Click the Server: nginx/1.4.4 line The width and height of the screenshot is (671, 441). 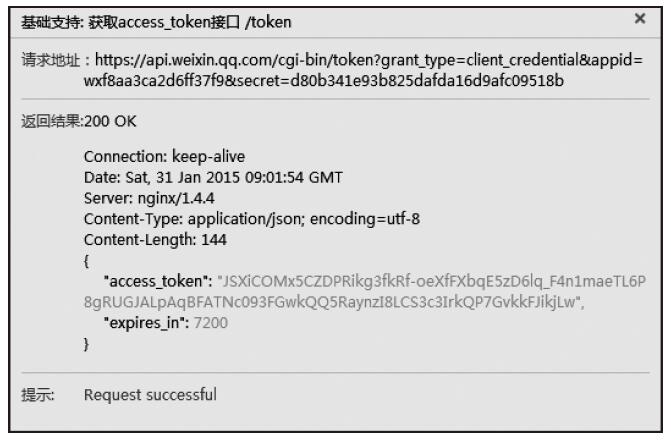(x=149, y=198)
